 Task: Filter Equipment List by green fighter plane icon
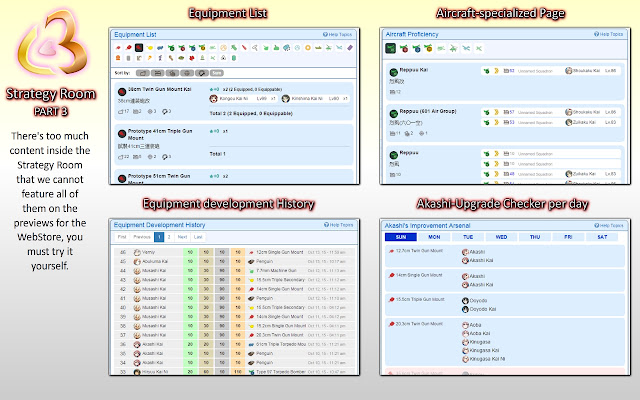(171, 47)
